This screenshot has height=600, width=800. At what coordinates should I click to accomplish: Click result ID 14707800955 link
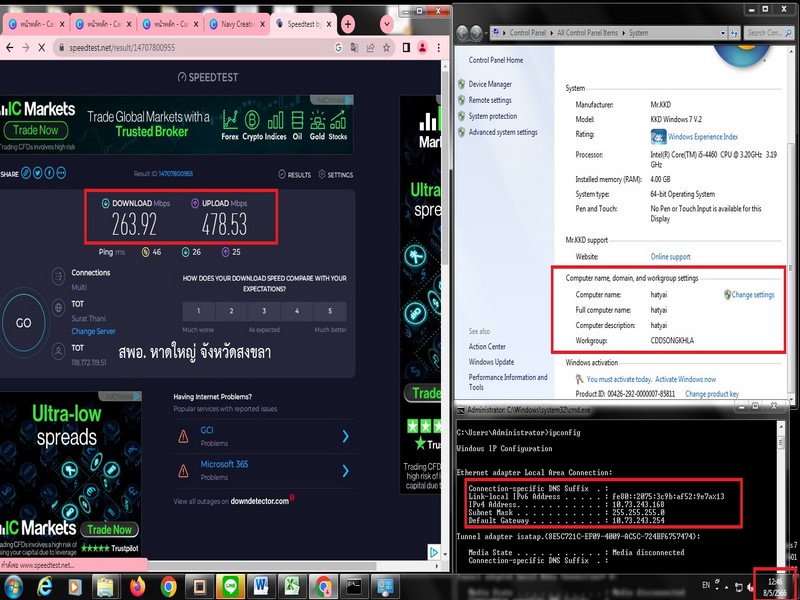[x=176, y=174]
